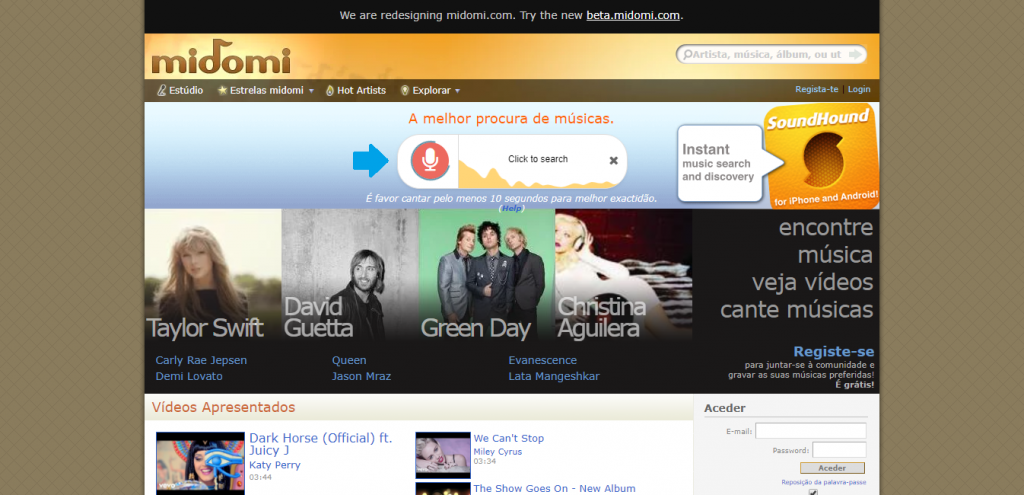Open The Show Goes On - New Album link
The image size is (1024, 495).
(554, 488)
